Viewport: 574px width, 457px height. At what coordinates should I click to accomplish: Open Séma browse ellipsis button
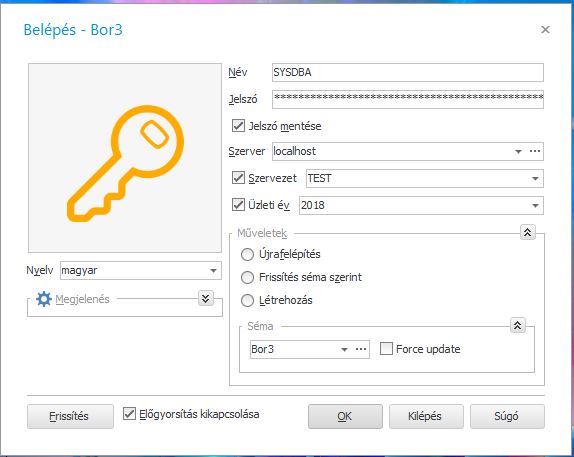click(x=361, y=349)
